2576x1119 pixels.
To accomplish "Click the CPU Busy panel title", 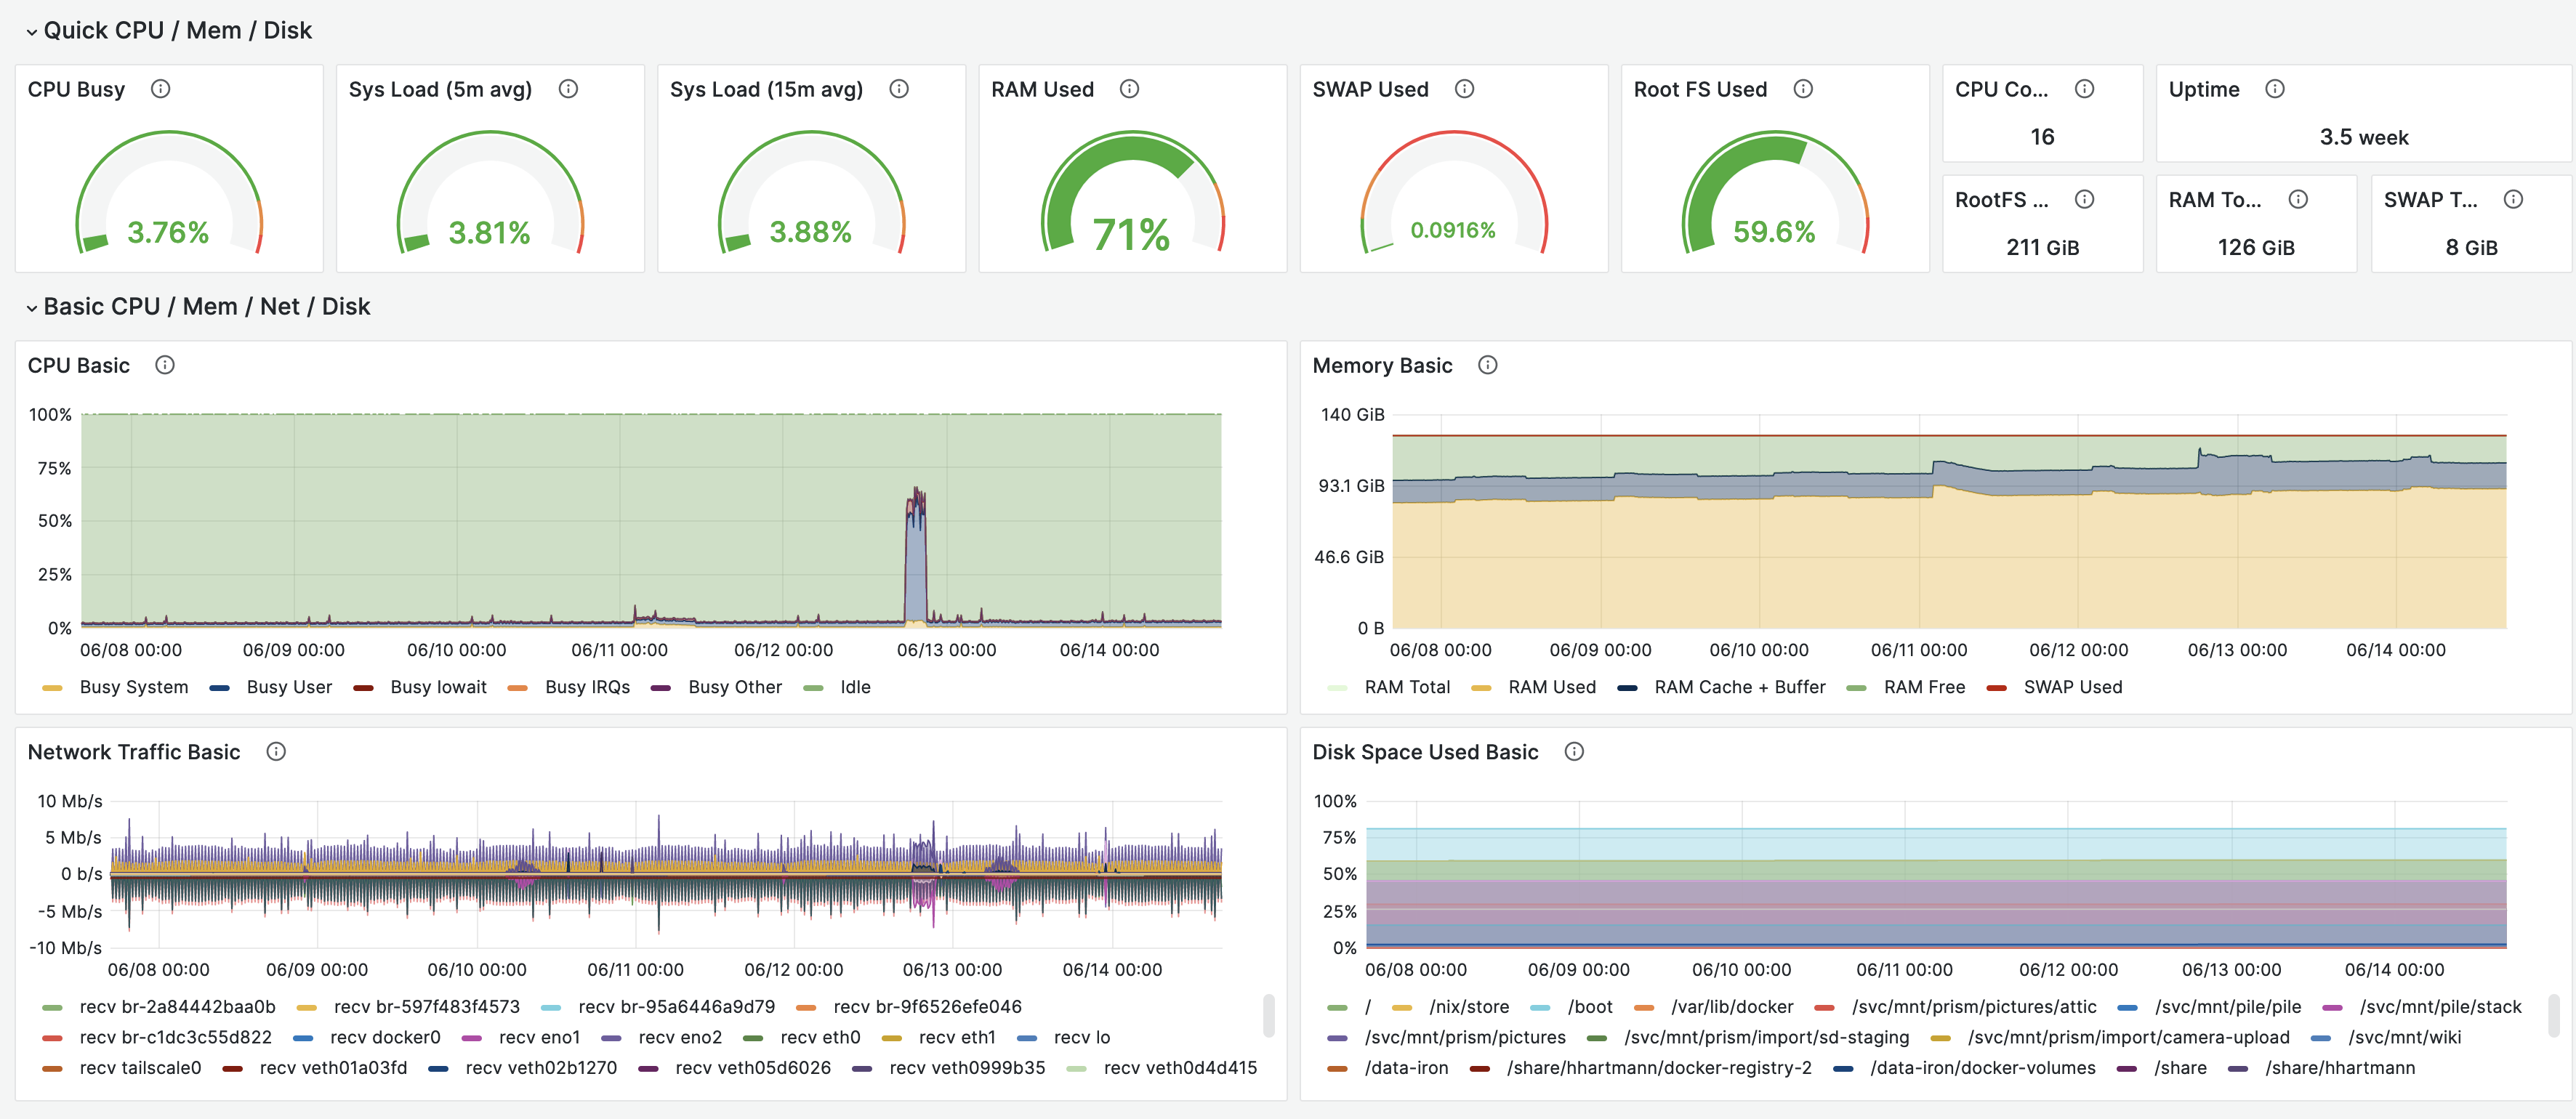I will 76,89.
